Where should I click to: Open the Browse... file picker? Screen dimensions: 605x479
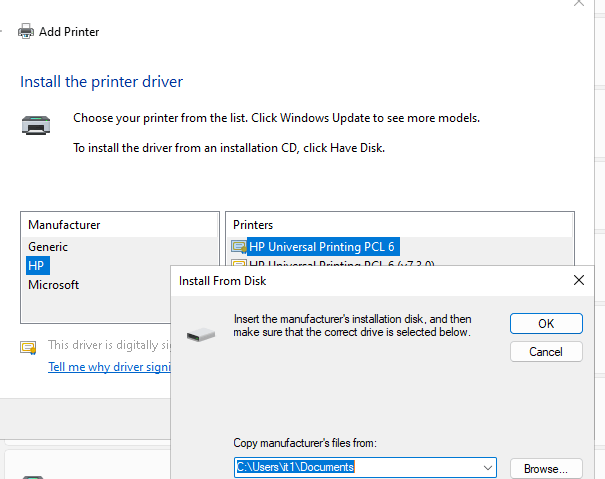[x=546, y=469]
